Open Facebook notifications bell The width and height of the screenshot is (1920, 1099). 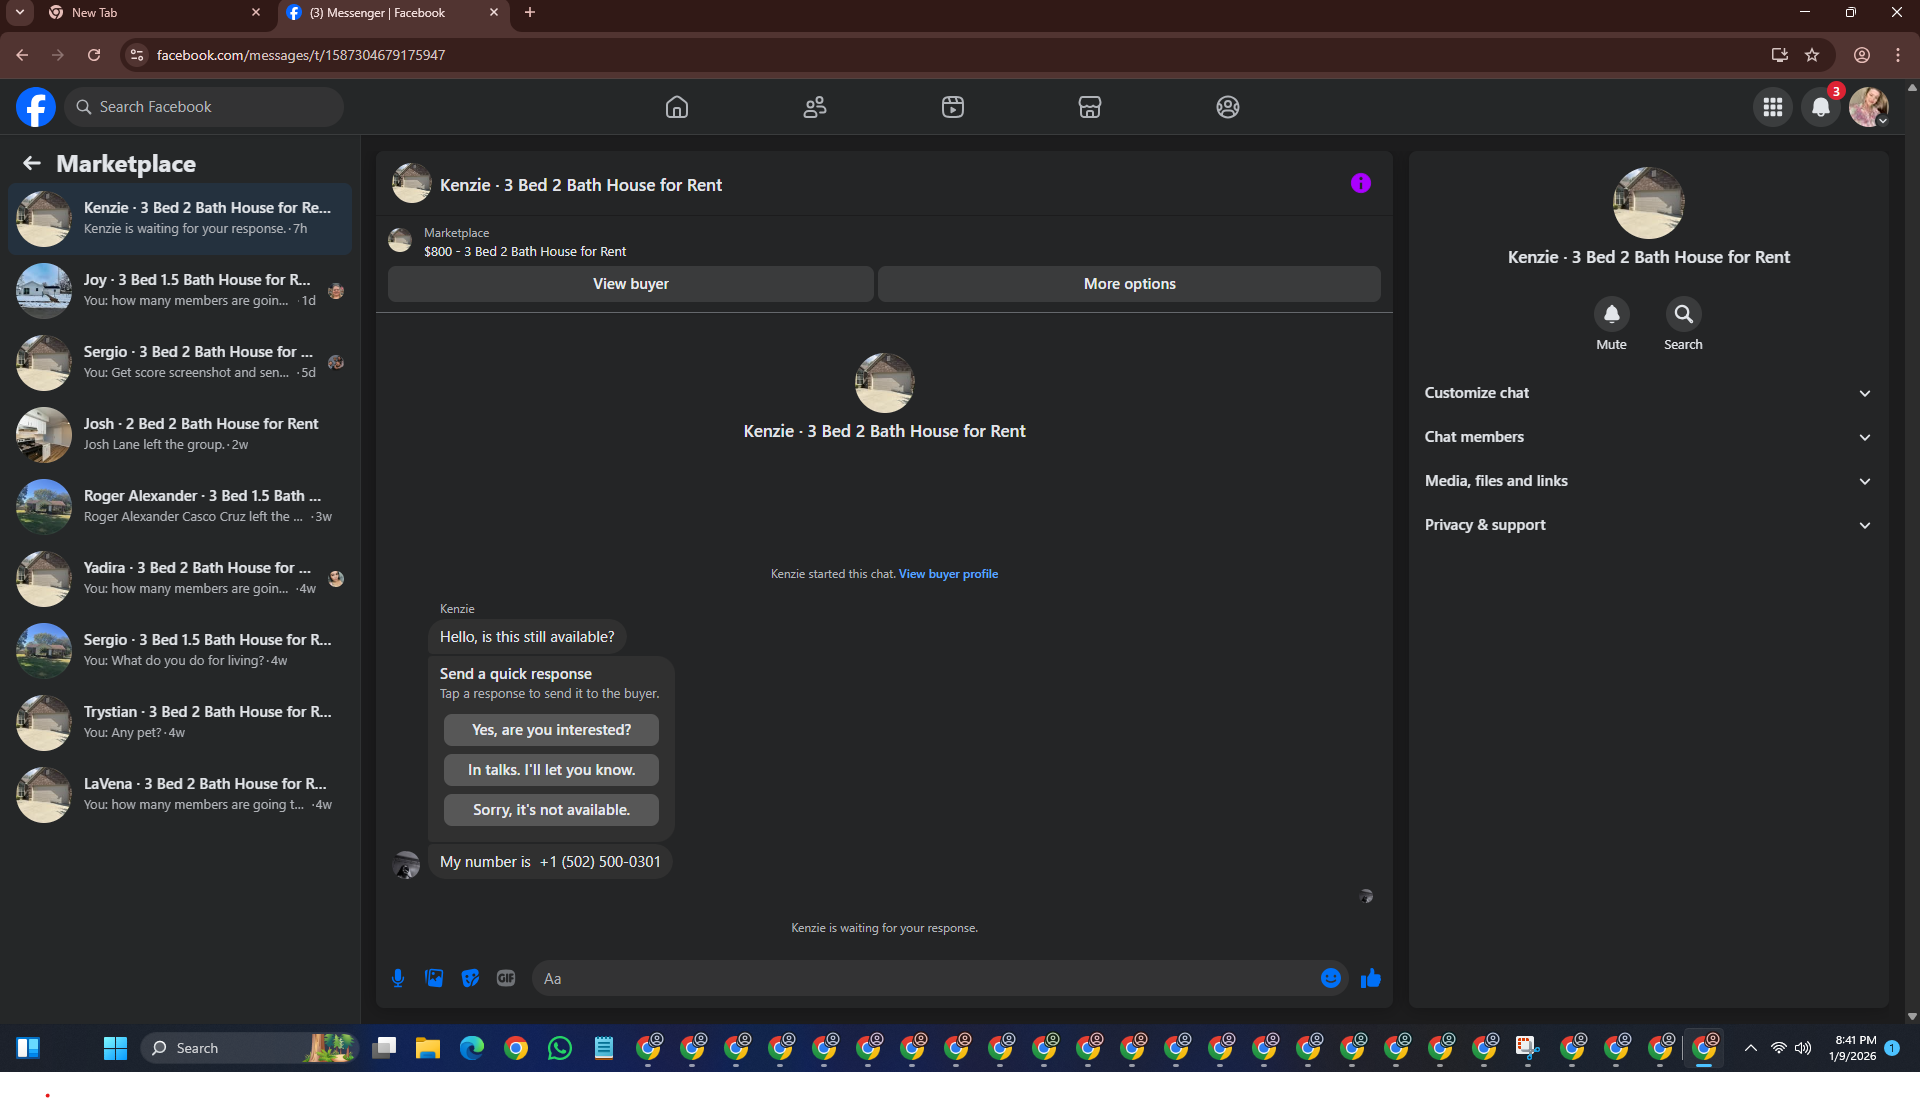[x=1821, y=107]
